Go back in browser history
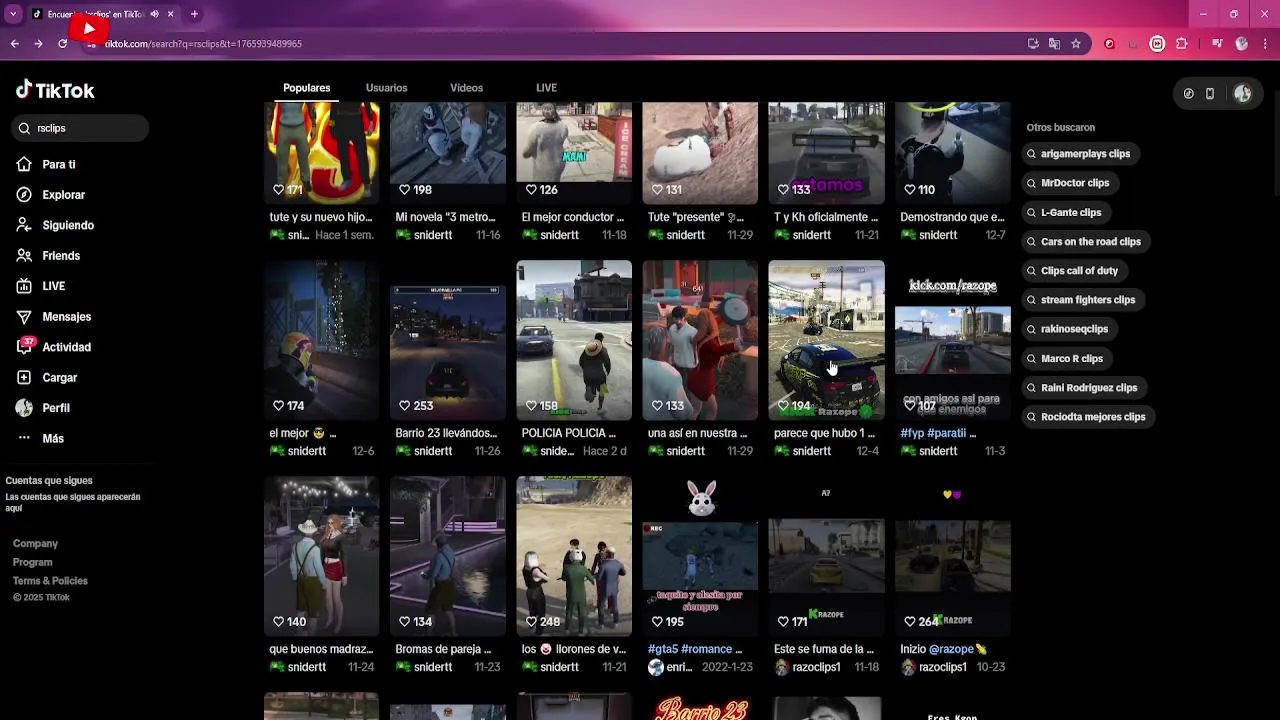 [14, 44]
